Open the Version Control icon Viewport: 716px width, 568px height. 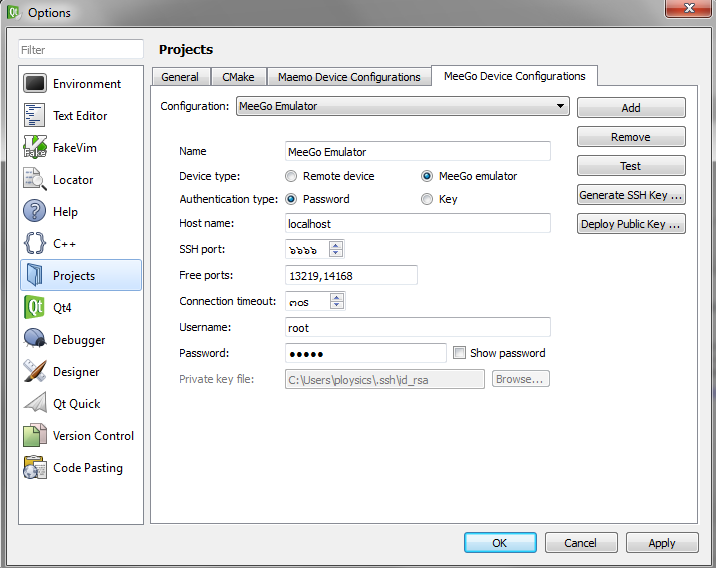pos(35,435)
